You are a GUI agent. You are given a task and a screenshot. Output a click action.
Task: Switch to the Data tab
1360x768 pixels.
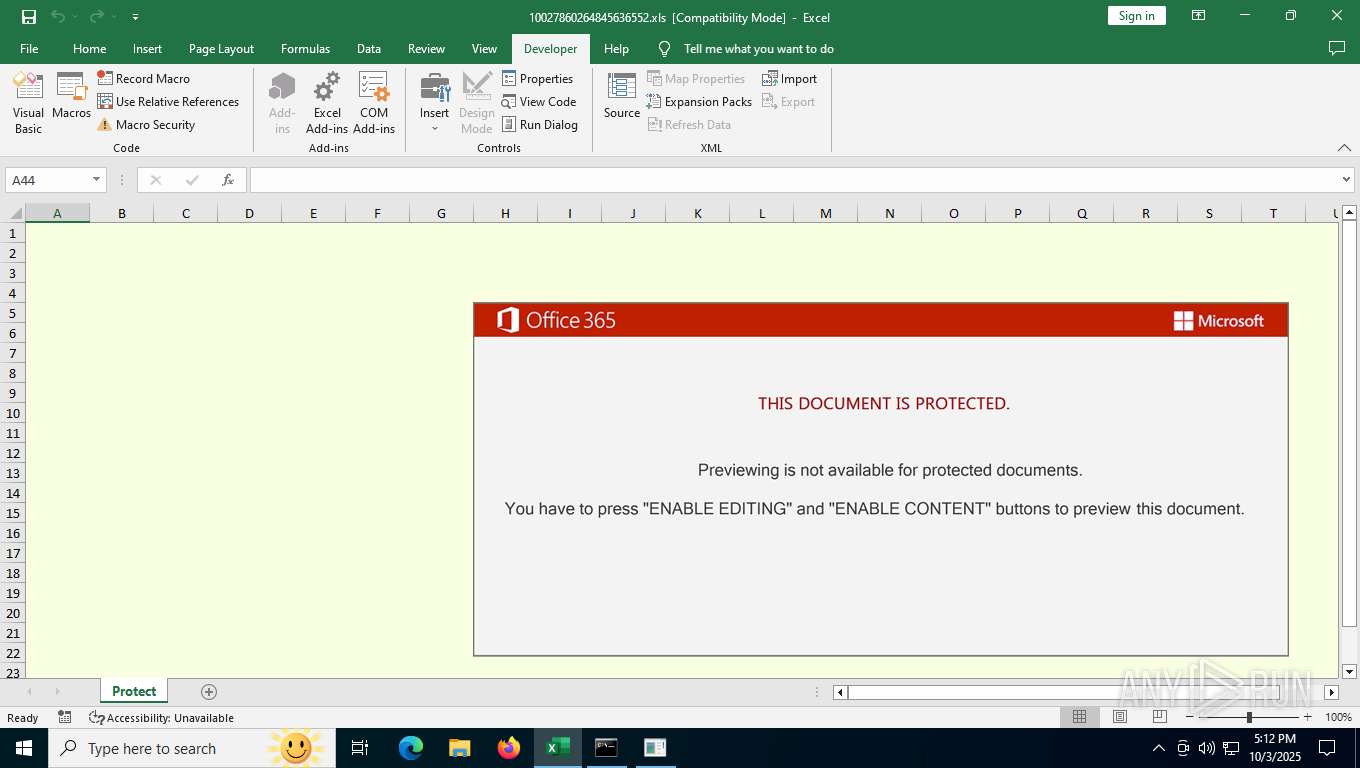(x=368, y=48)
